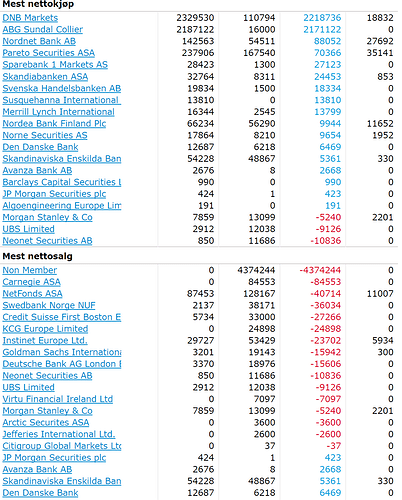Click UBS Limited in the Mest nettosalg list
The width and height of the screenshot is (402, 500).
[x=28, y=387]
